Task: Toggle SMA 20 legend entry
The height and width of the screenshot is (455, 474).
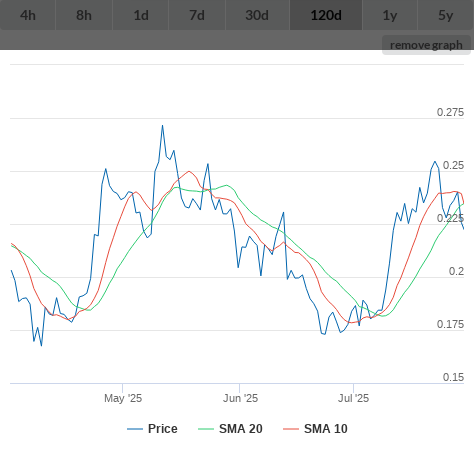Action: [x=241, y=429]
